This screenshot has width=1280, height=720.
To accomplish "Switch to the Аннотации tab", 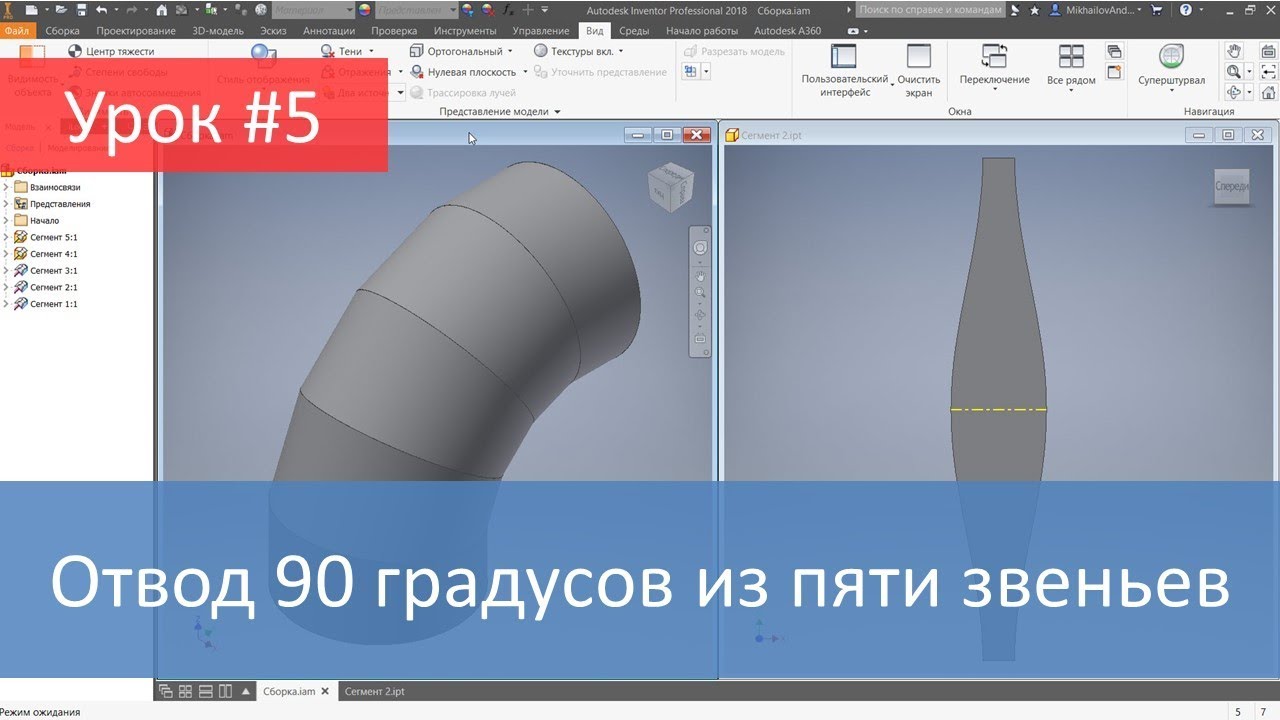I will (328, 31).
